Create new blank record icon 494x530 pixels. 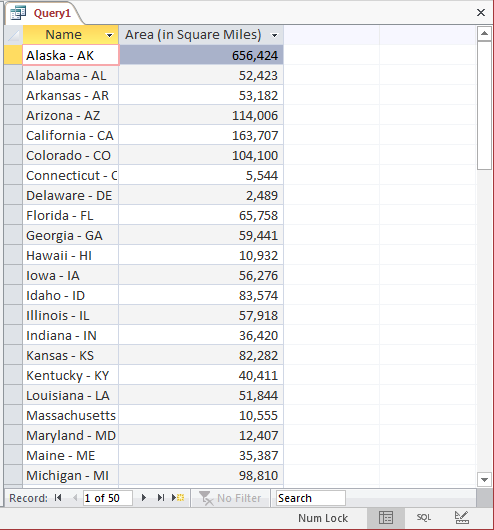[178, 498]
